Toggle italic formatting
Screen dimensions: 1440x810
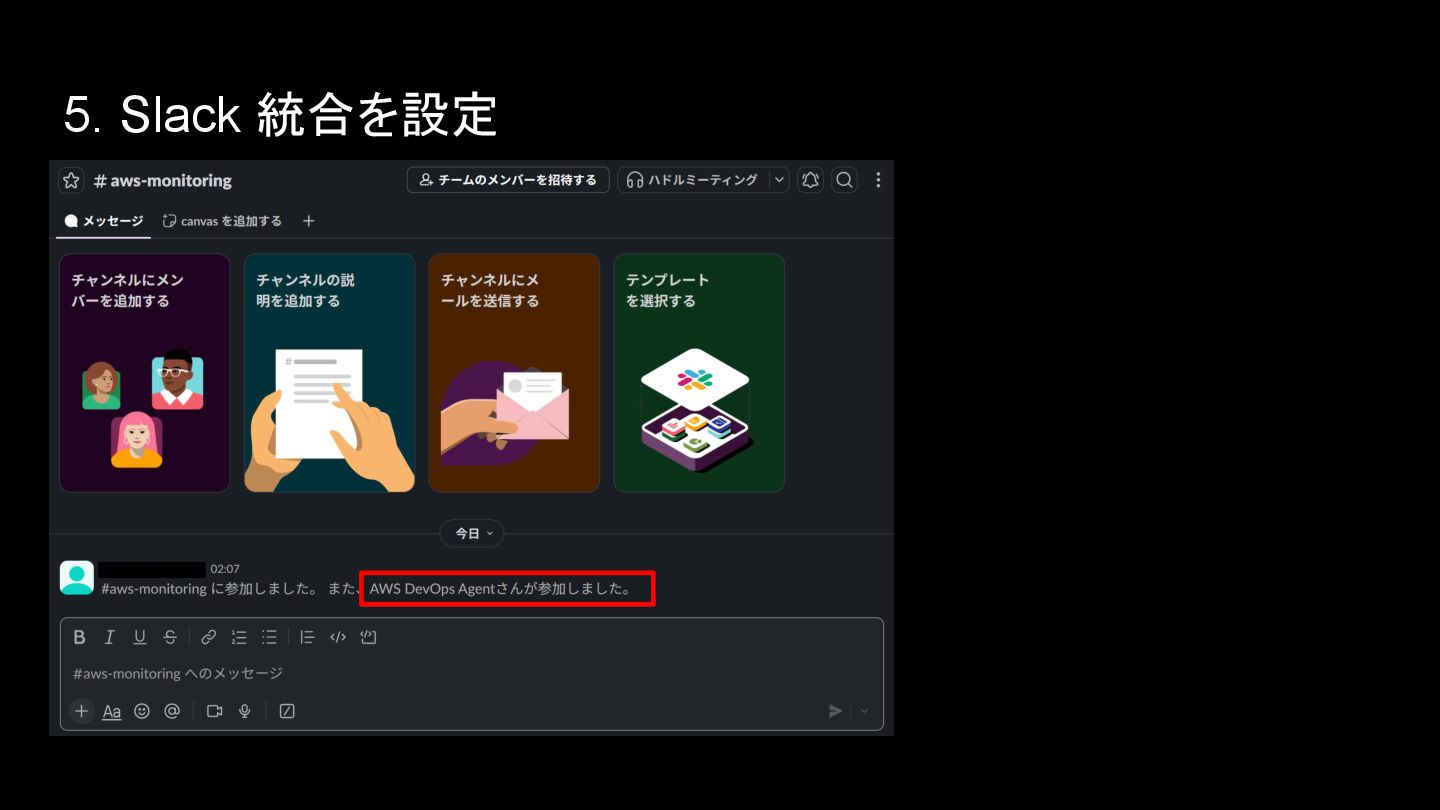coord(110,637)
